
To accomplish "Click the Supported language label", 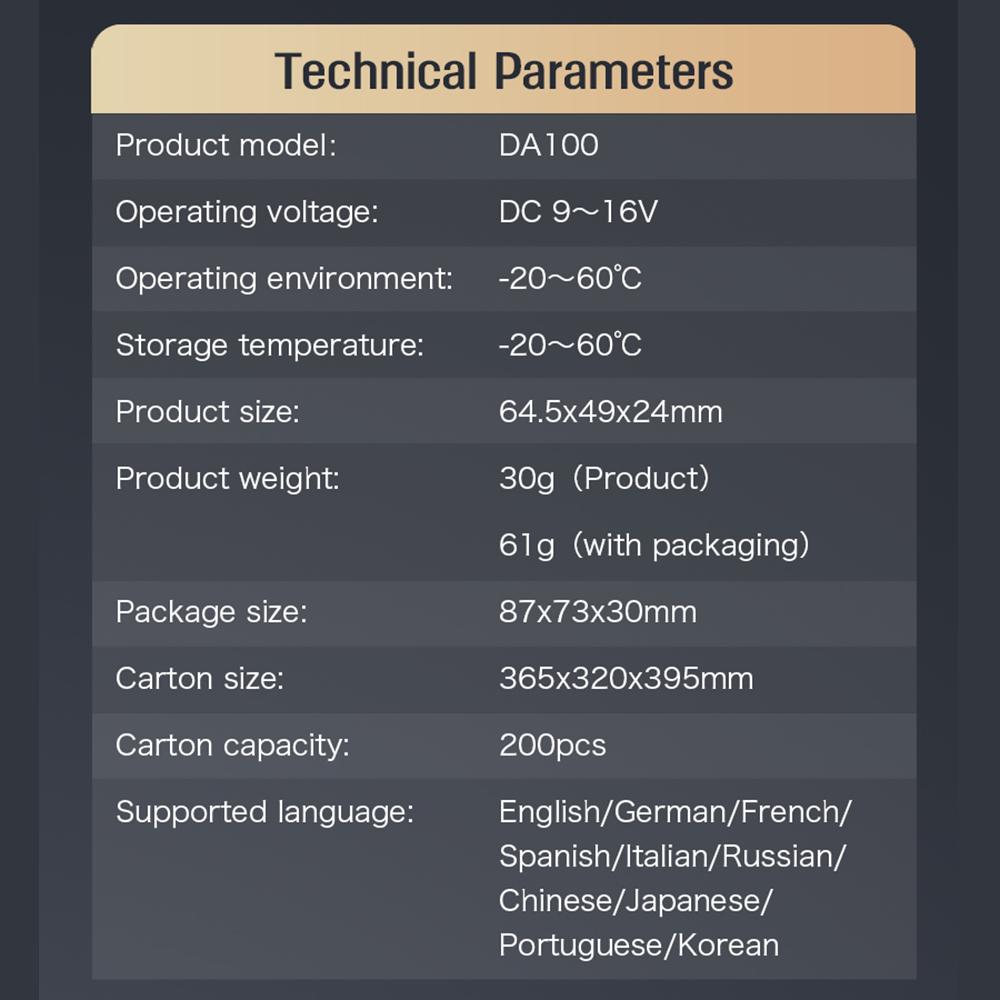I will click(x=265, y=811).
